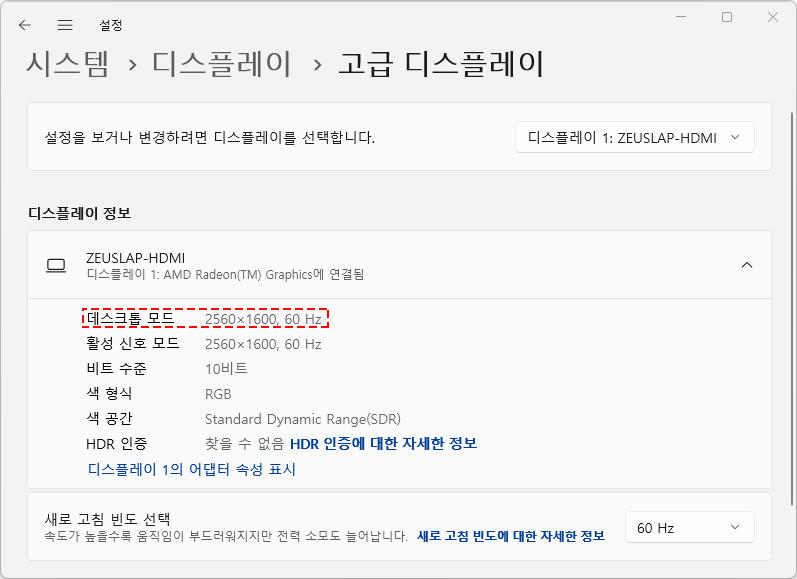Click 2560×1600 value beside 데스크톱 모드
797x579 pixels.
263,319
